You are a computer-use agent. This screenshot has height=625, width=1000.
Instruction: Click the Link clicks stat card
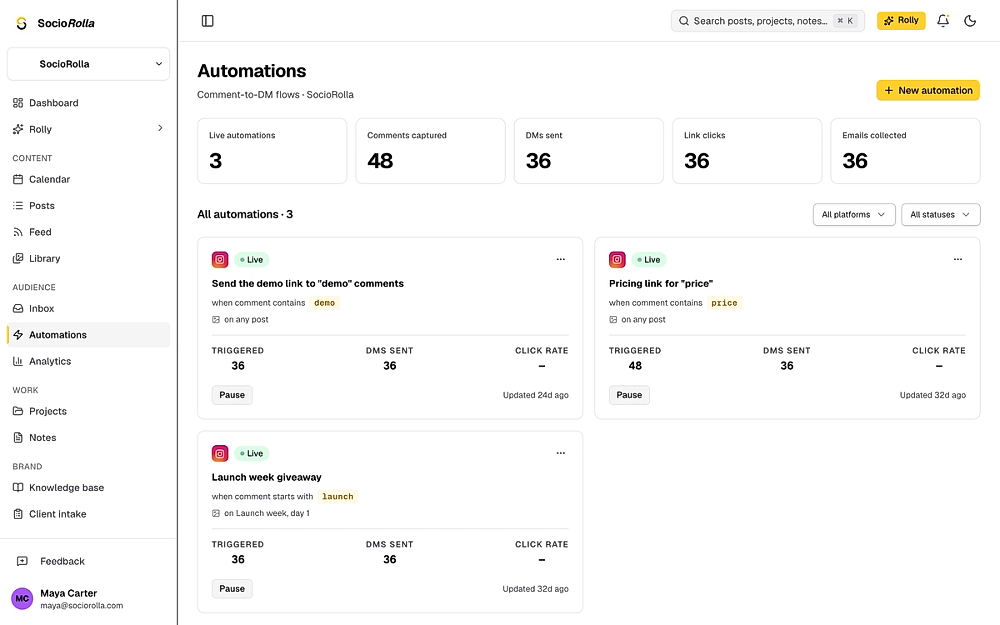point(747,151)
